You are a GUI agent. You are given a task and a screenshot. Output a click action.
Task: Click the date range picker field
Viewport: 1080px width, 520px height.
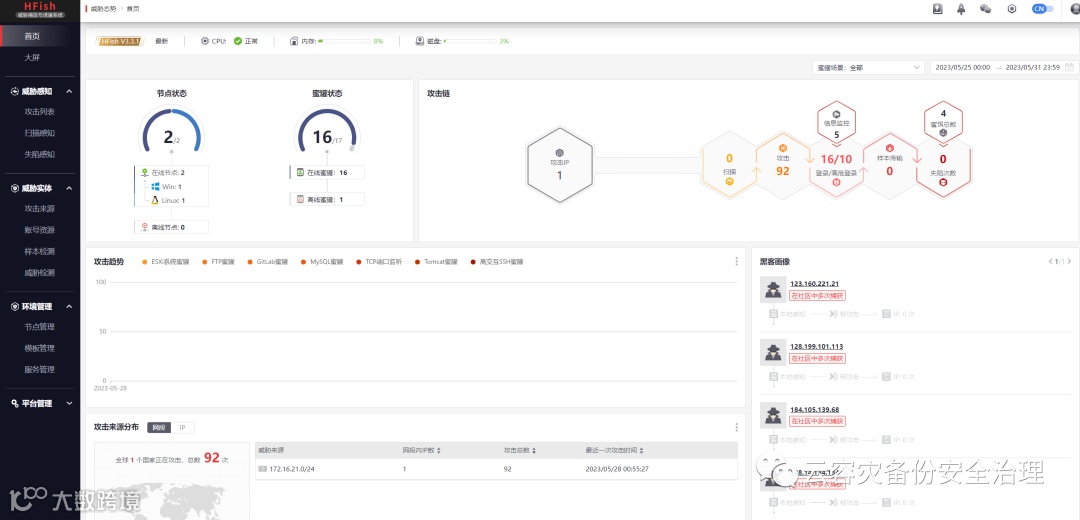click(x=1004, y=67)
